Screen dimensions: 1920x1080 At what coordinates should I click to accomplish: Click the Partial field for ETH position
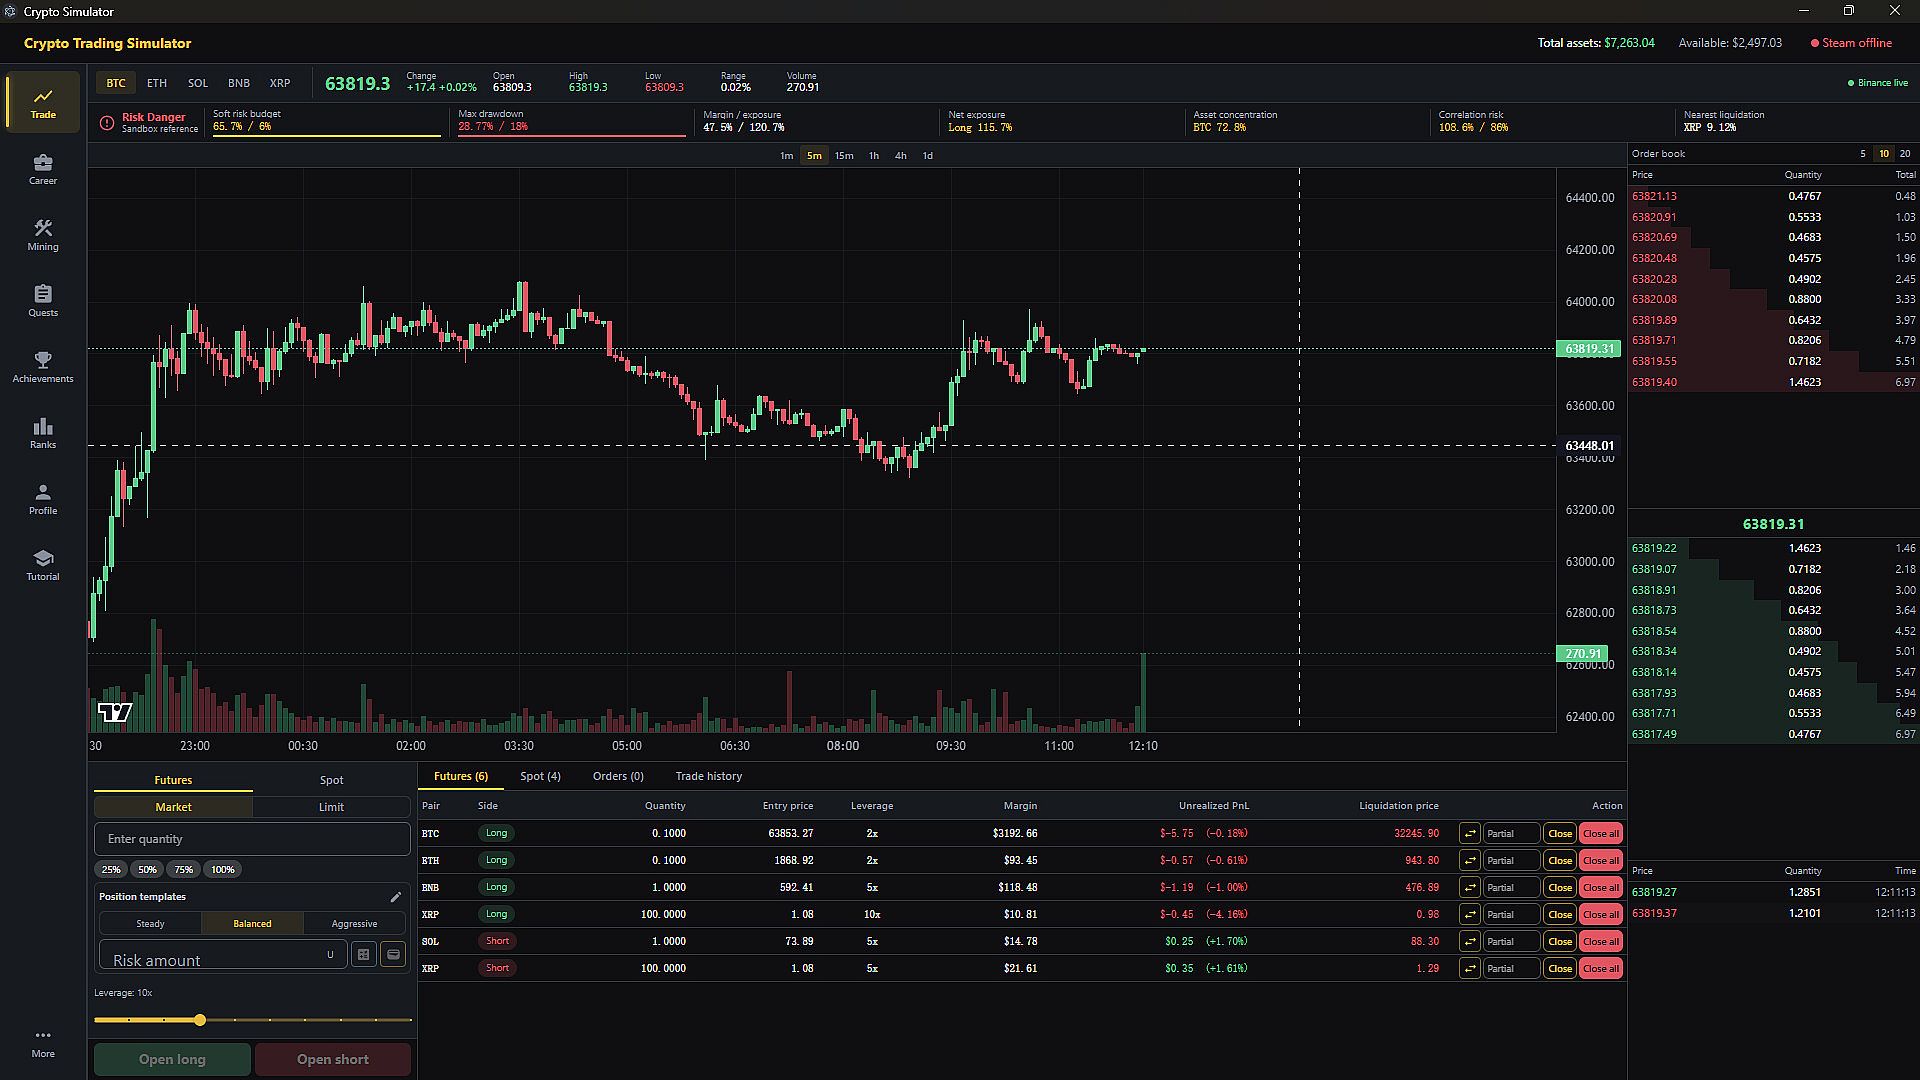[1511, 860]
